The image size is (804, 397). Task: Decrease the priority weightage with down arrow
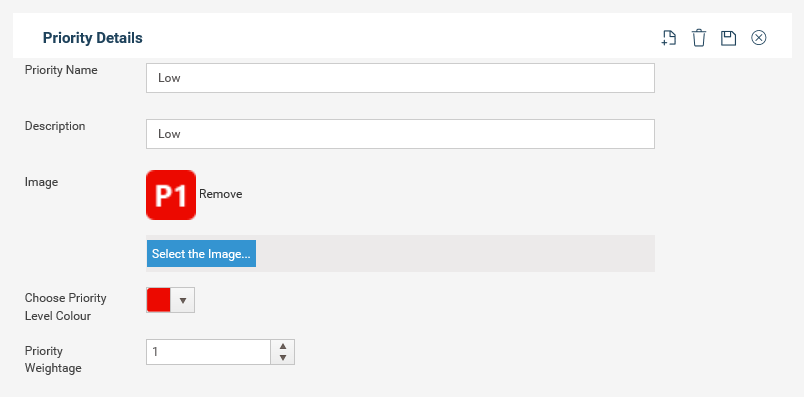[x=283, y=358]
